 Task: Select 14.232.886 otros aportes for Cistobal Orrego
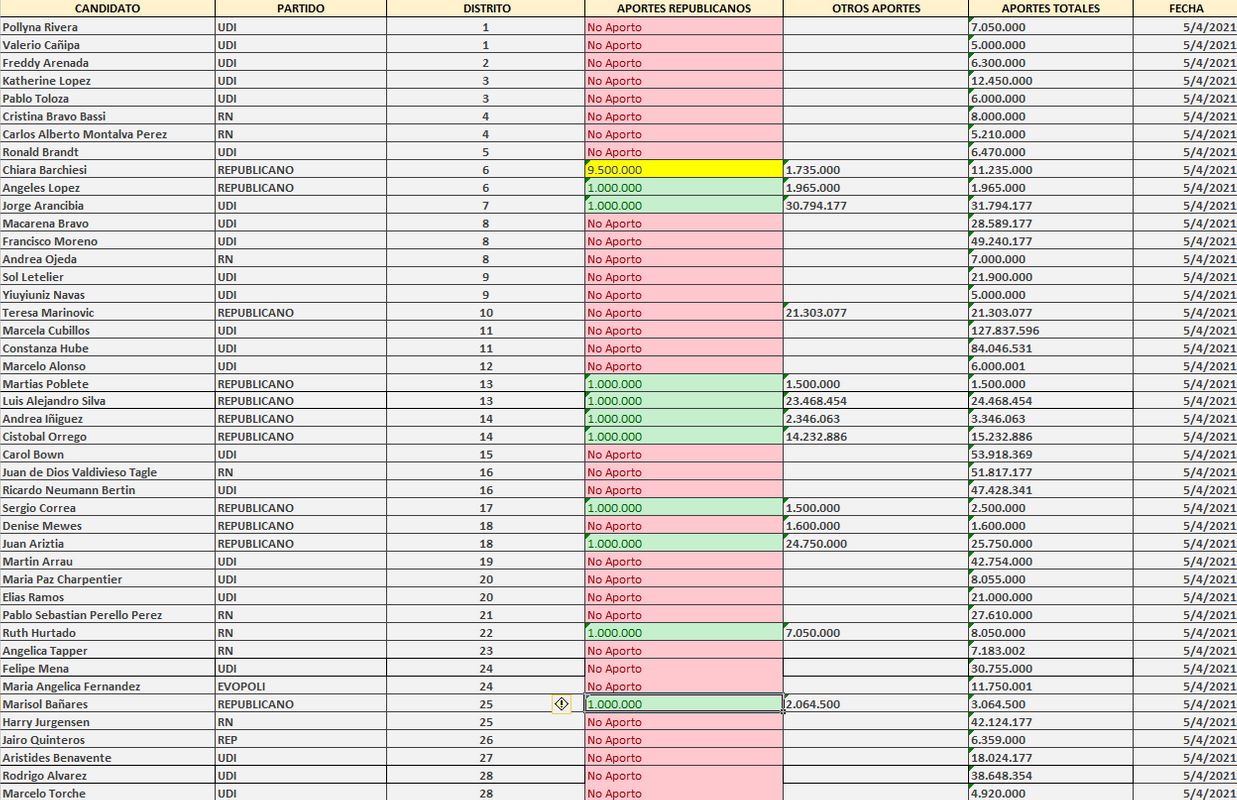pos(876,437)
